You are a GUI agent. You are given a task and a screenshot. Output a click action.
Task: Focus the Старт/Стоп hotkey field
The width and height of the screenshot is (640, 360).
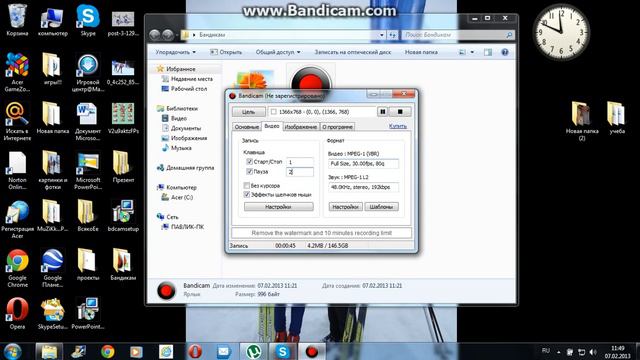point(300,162)
